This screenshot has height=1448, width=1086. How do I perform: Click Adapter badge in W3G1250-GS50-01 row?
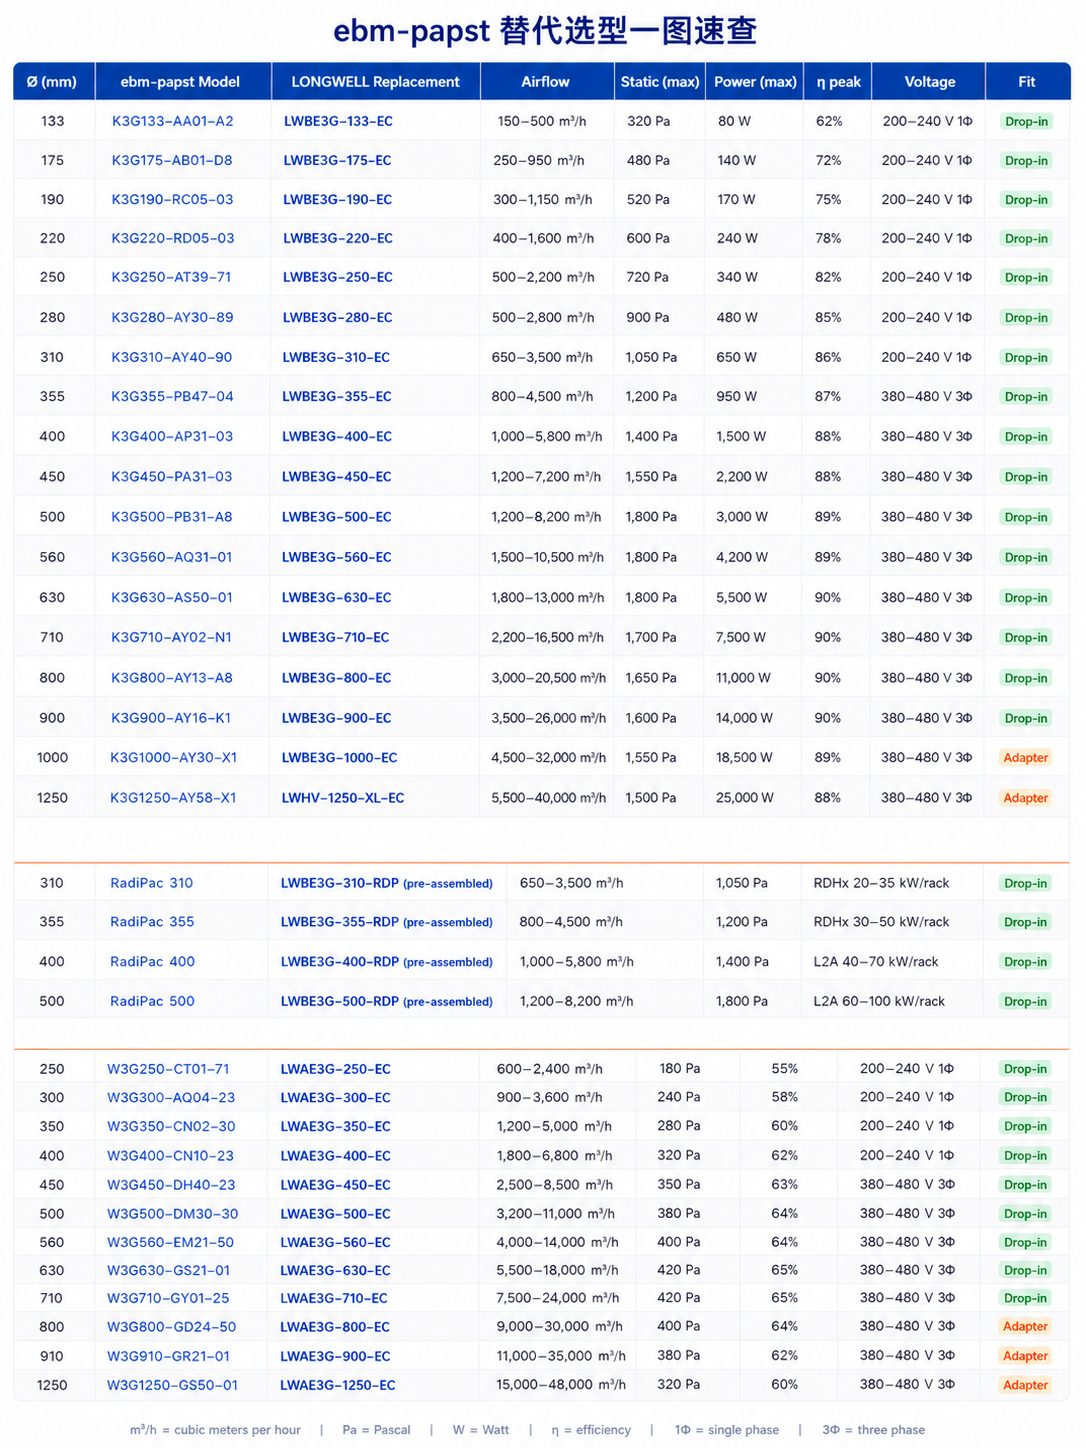[1026, 1386]
